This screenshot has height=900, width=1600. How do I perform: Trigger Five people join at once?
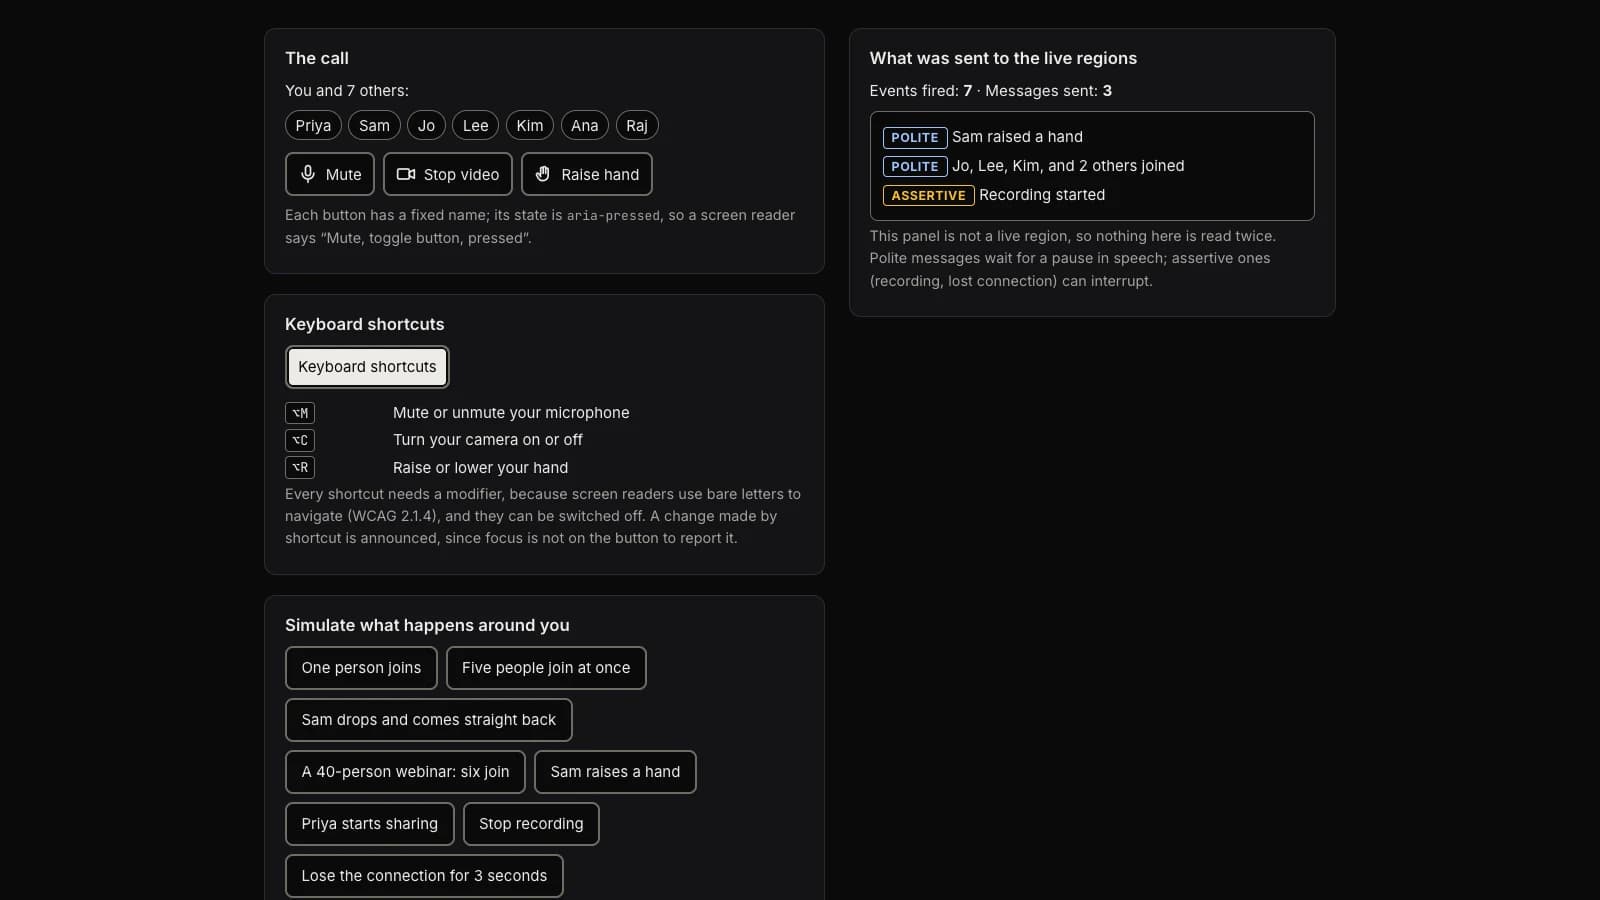tap(546, 668)
